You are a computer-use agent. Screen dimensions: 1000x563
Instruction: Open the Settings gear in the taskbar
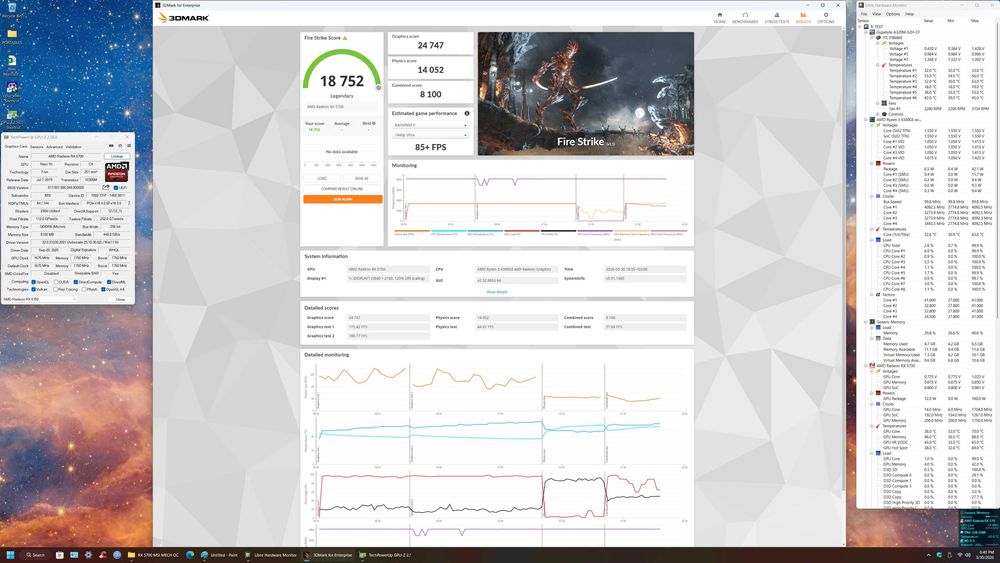88,555
